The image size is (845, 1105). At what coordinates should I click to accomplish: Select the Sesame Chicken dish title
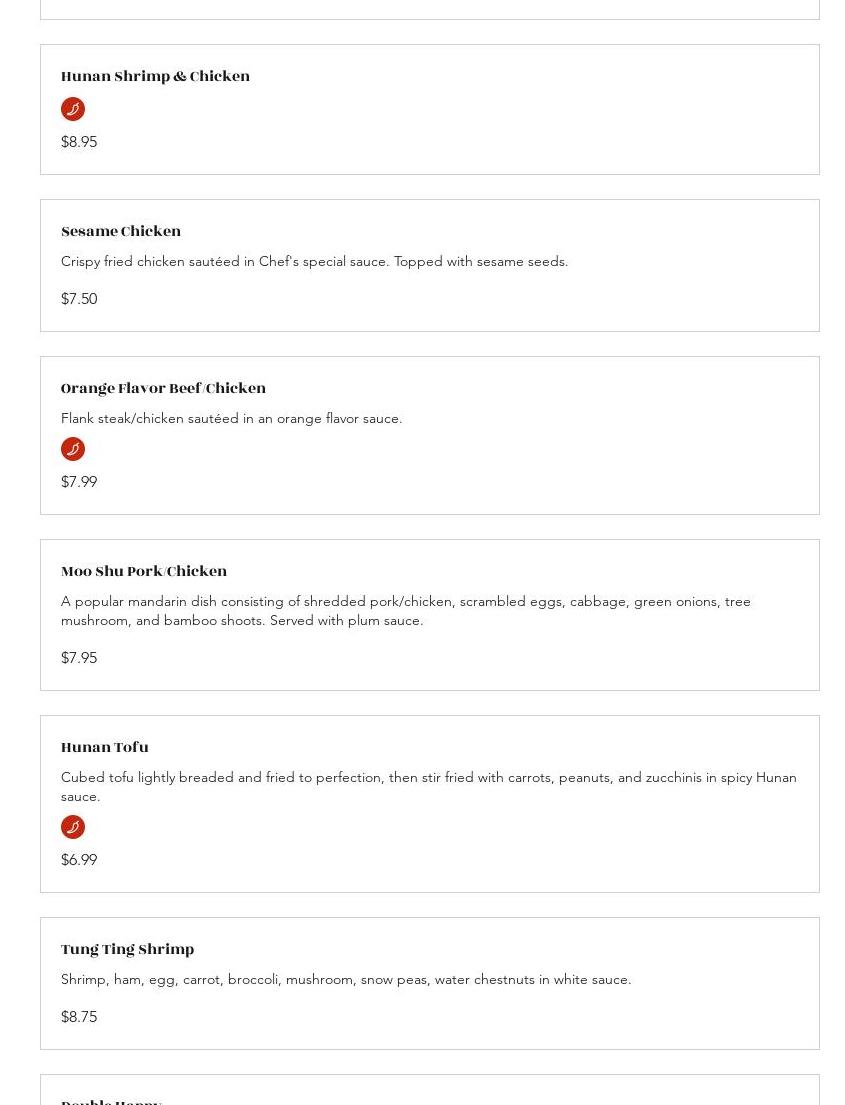[121, 232]
